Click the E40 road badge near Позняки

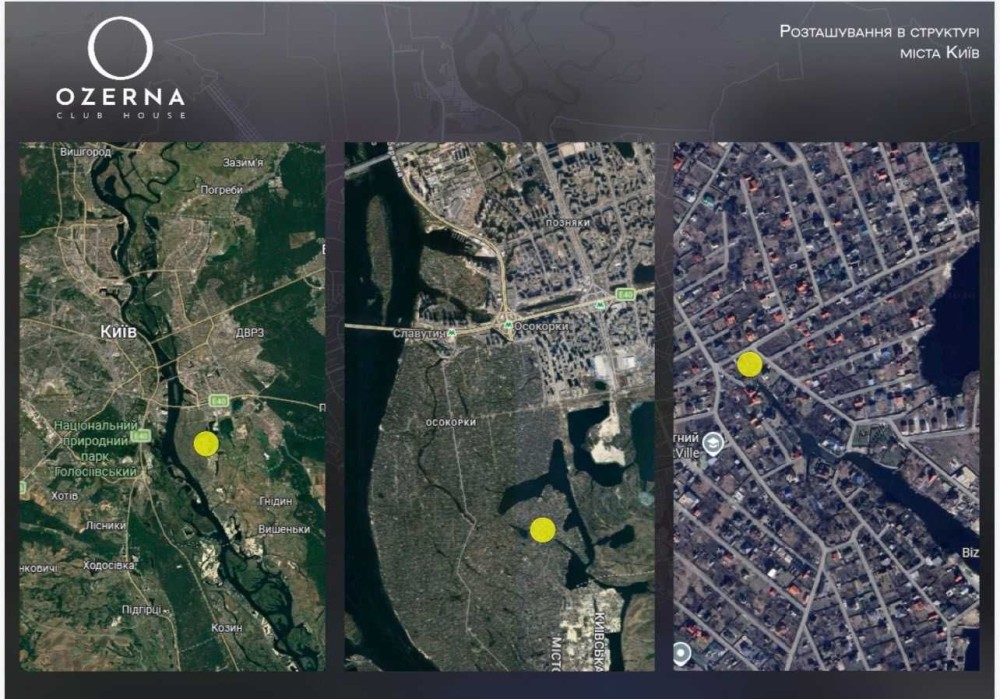click(626, 294)
